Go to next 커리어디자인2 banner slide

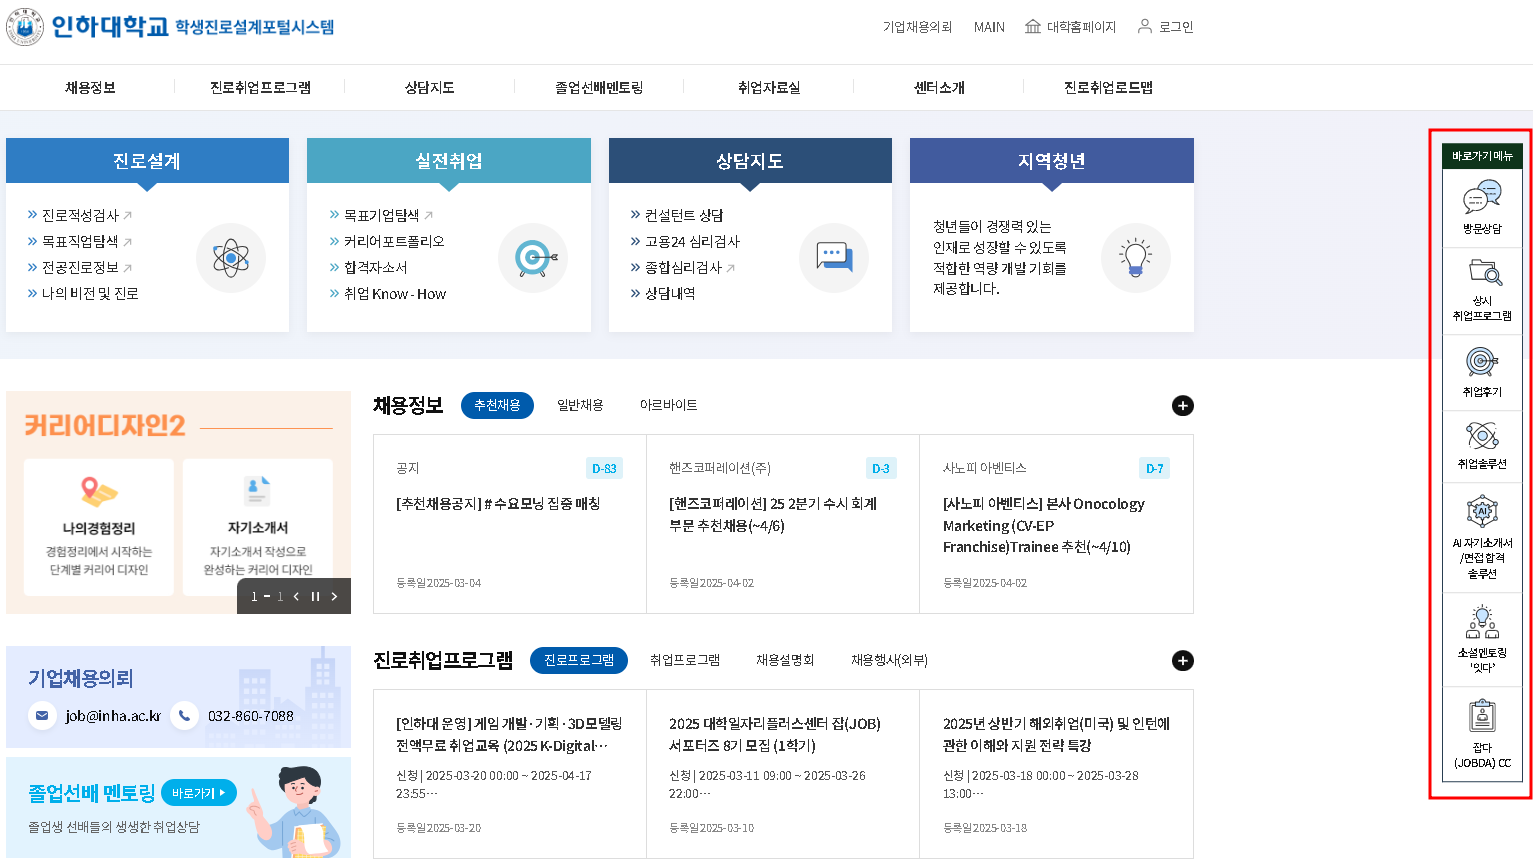334,596
